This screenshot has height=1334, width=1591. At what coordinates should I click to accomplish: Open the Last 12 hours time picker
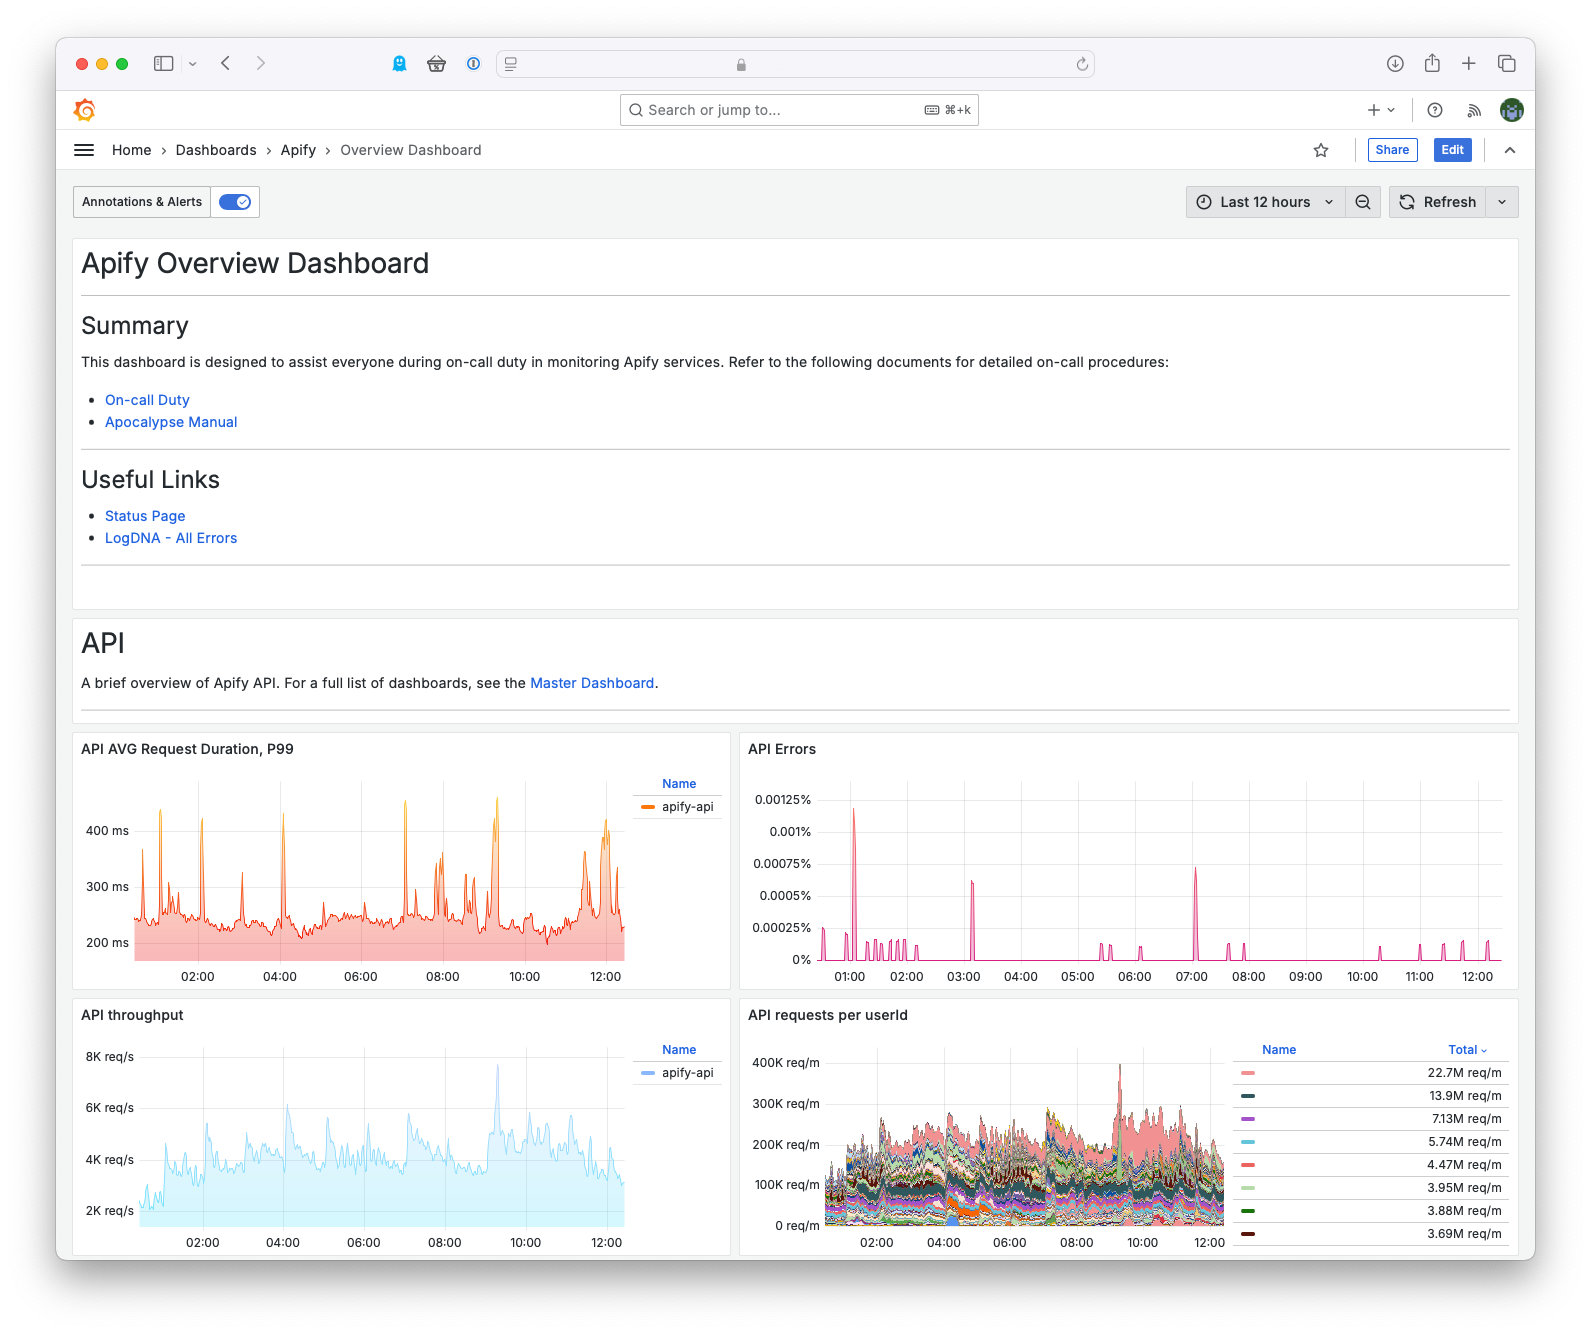coord(1265,202)
